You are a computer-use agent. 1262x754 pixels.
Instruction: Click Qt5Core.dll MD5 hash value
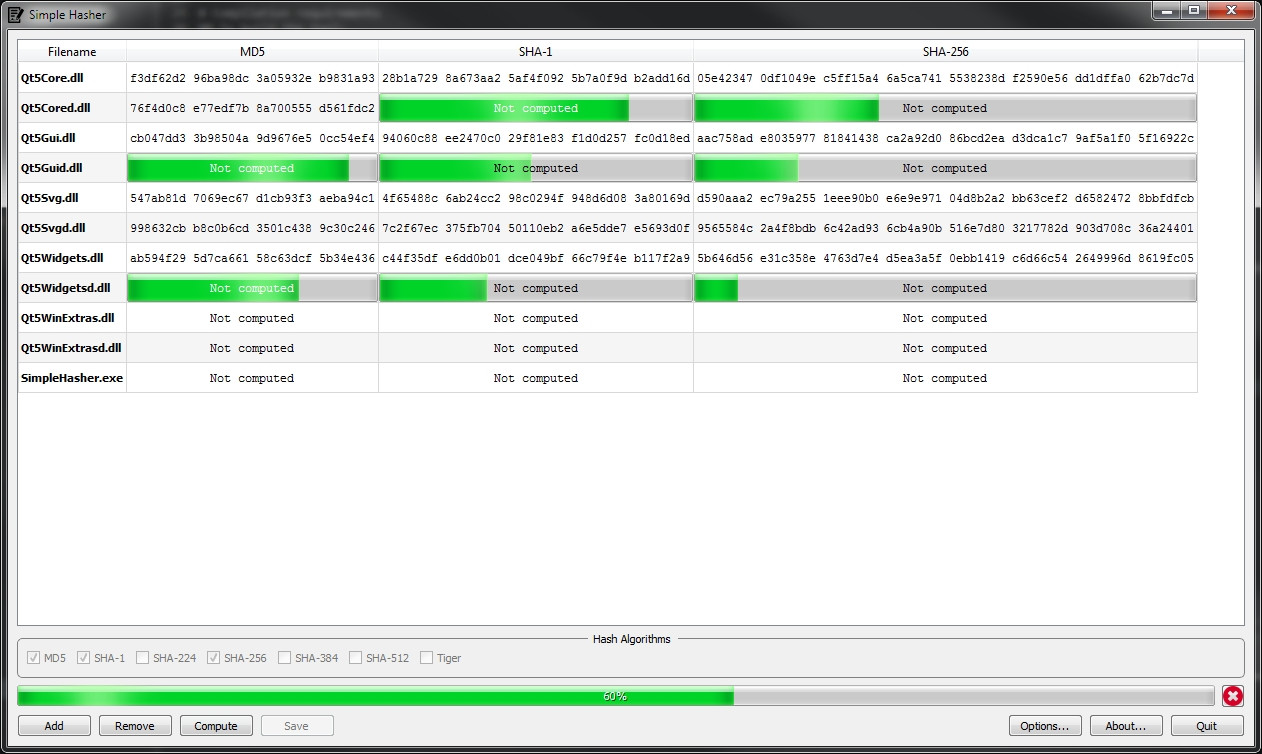(x=252, y=78)
